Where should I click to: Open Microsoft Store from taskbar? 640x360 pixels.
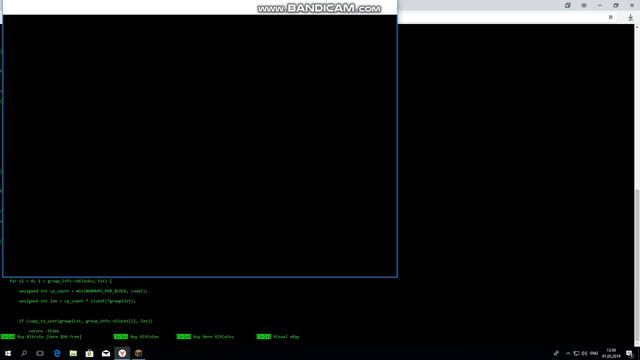tap(89, 353)
